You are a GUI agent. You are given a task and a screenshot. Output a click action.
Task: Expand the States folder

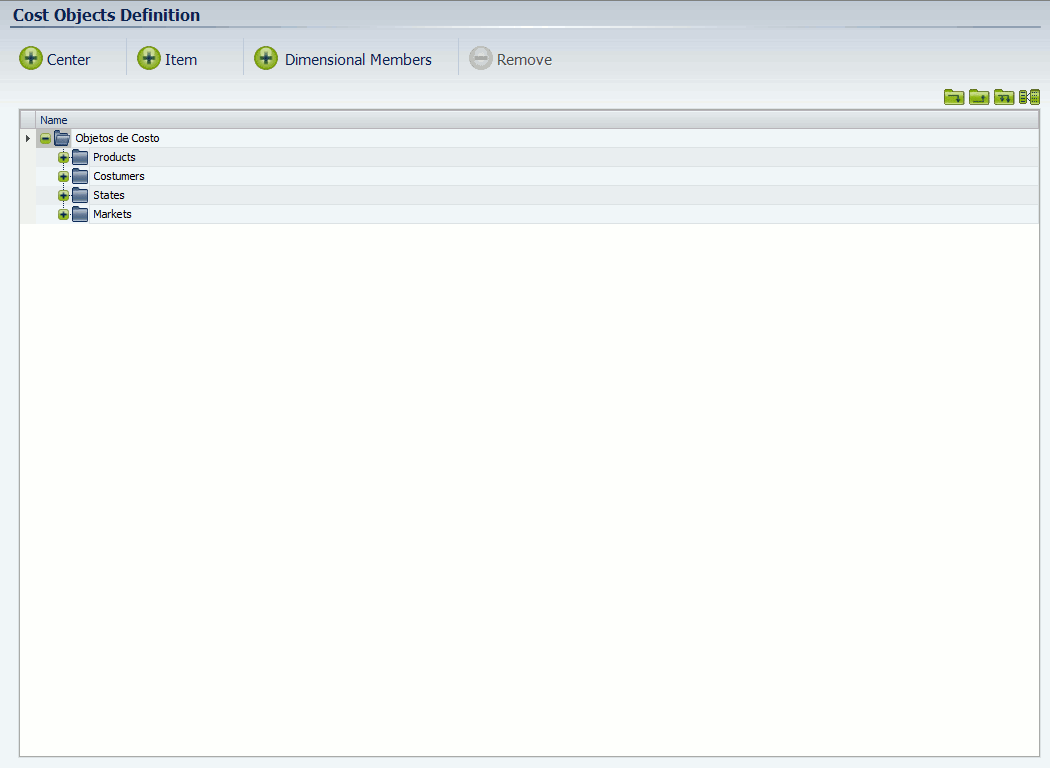point(63,196)
